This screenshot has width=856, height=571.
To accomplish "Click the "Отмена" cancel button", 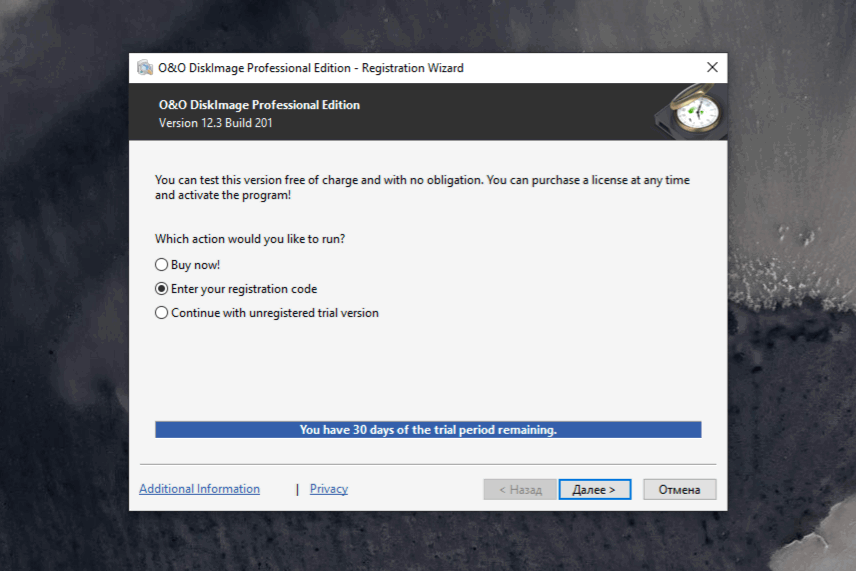I will pyautogui.click(x=679, y=490).
